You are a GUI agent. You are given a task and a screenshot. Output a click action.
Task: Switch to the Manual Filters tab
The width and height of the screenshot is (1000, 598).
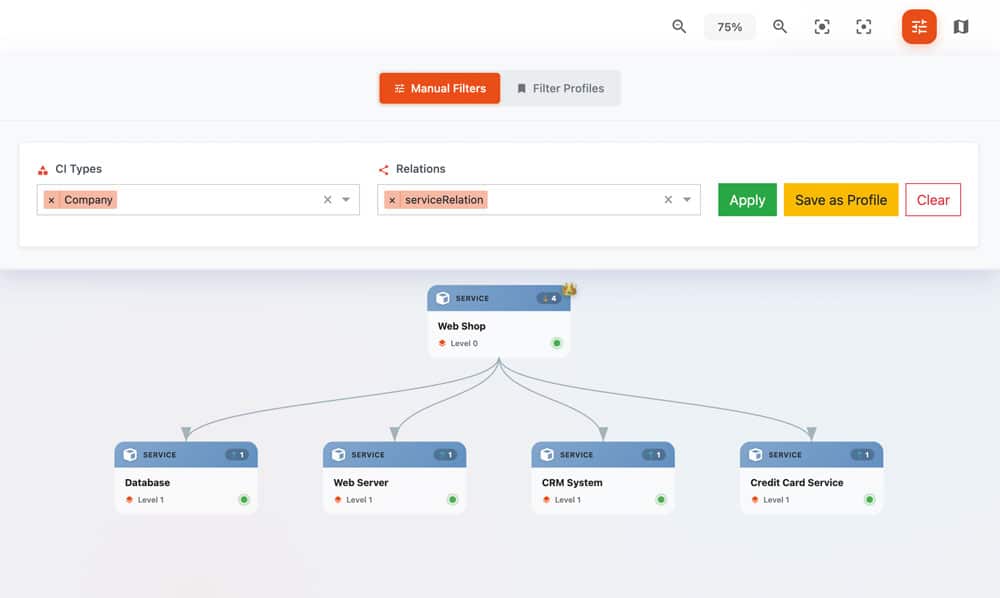[439, 88]
